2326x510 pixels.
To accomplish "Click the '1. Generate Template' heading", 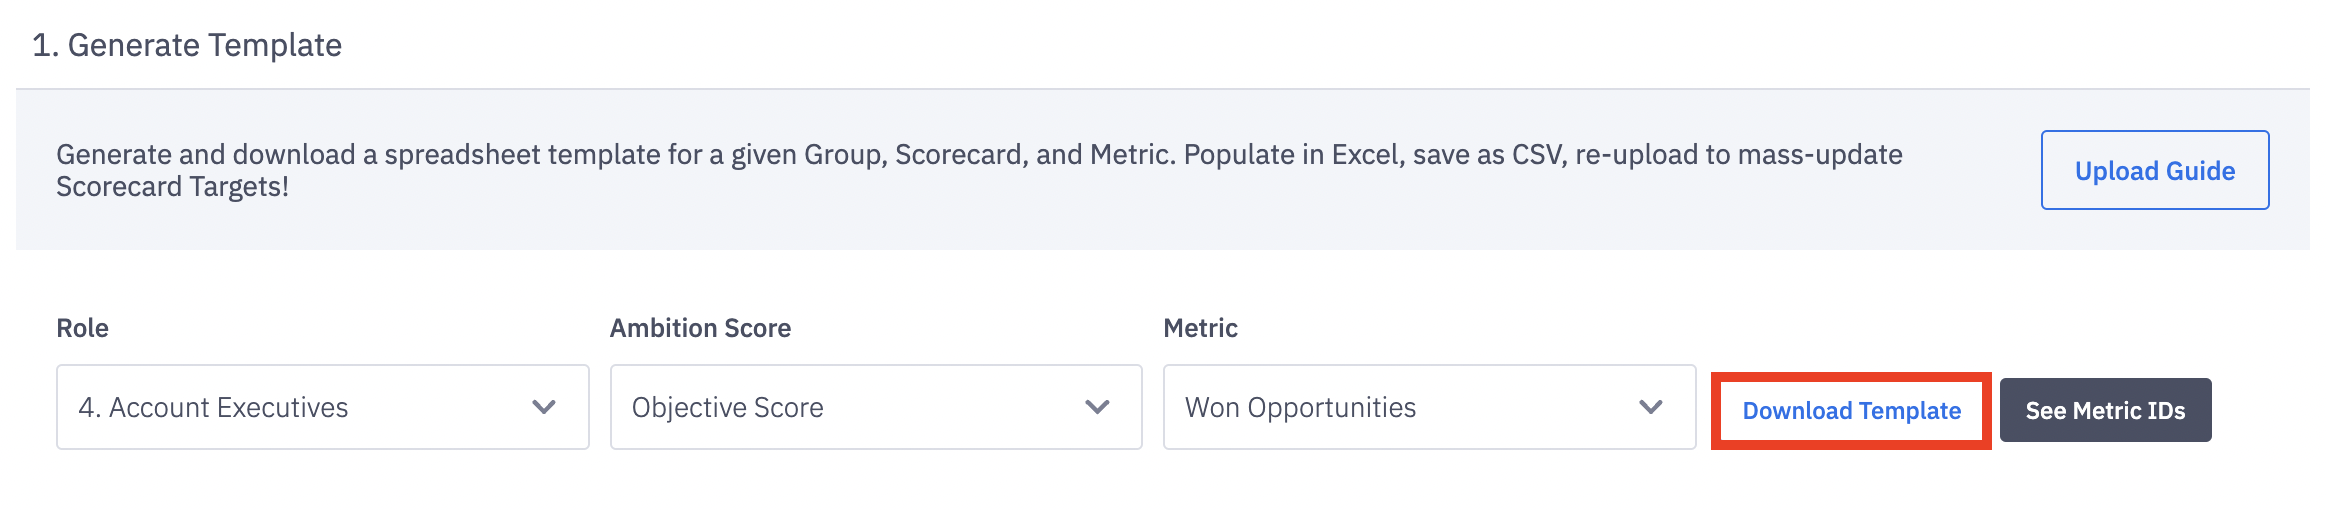I will 187,45.
